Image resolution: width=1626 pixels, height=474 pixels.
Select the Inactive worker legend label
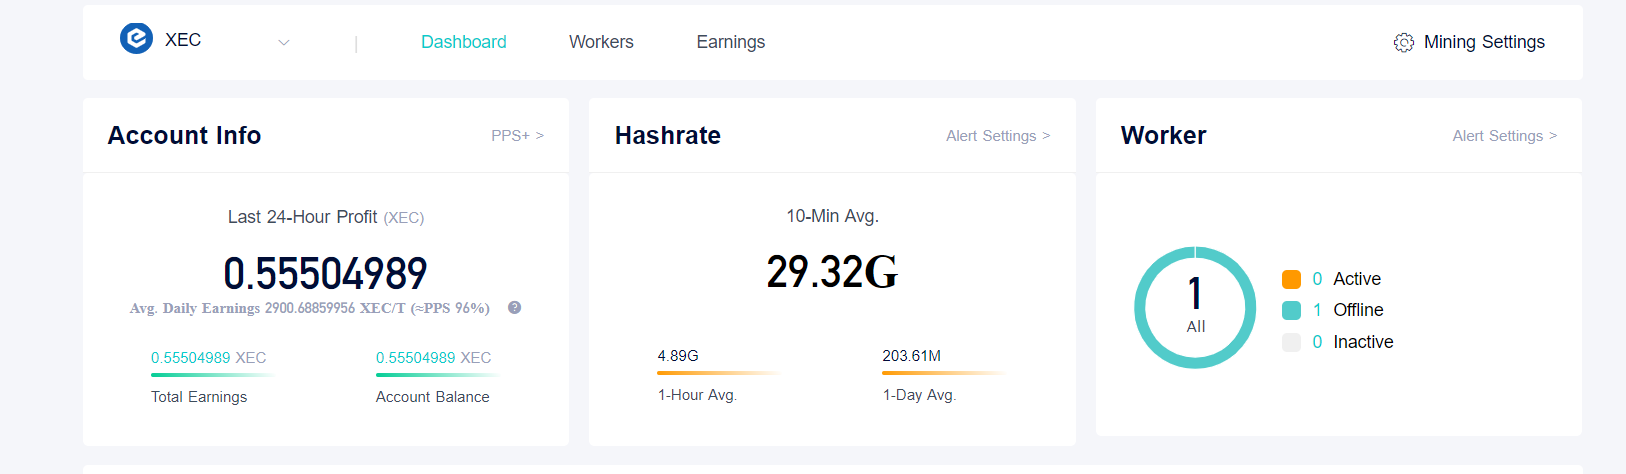[1363, 342]
